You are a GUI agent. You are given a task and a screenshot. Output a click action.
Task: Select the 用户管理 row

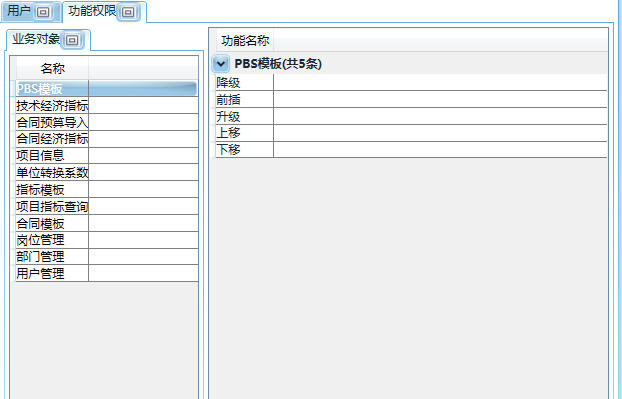106,273
